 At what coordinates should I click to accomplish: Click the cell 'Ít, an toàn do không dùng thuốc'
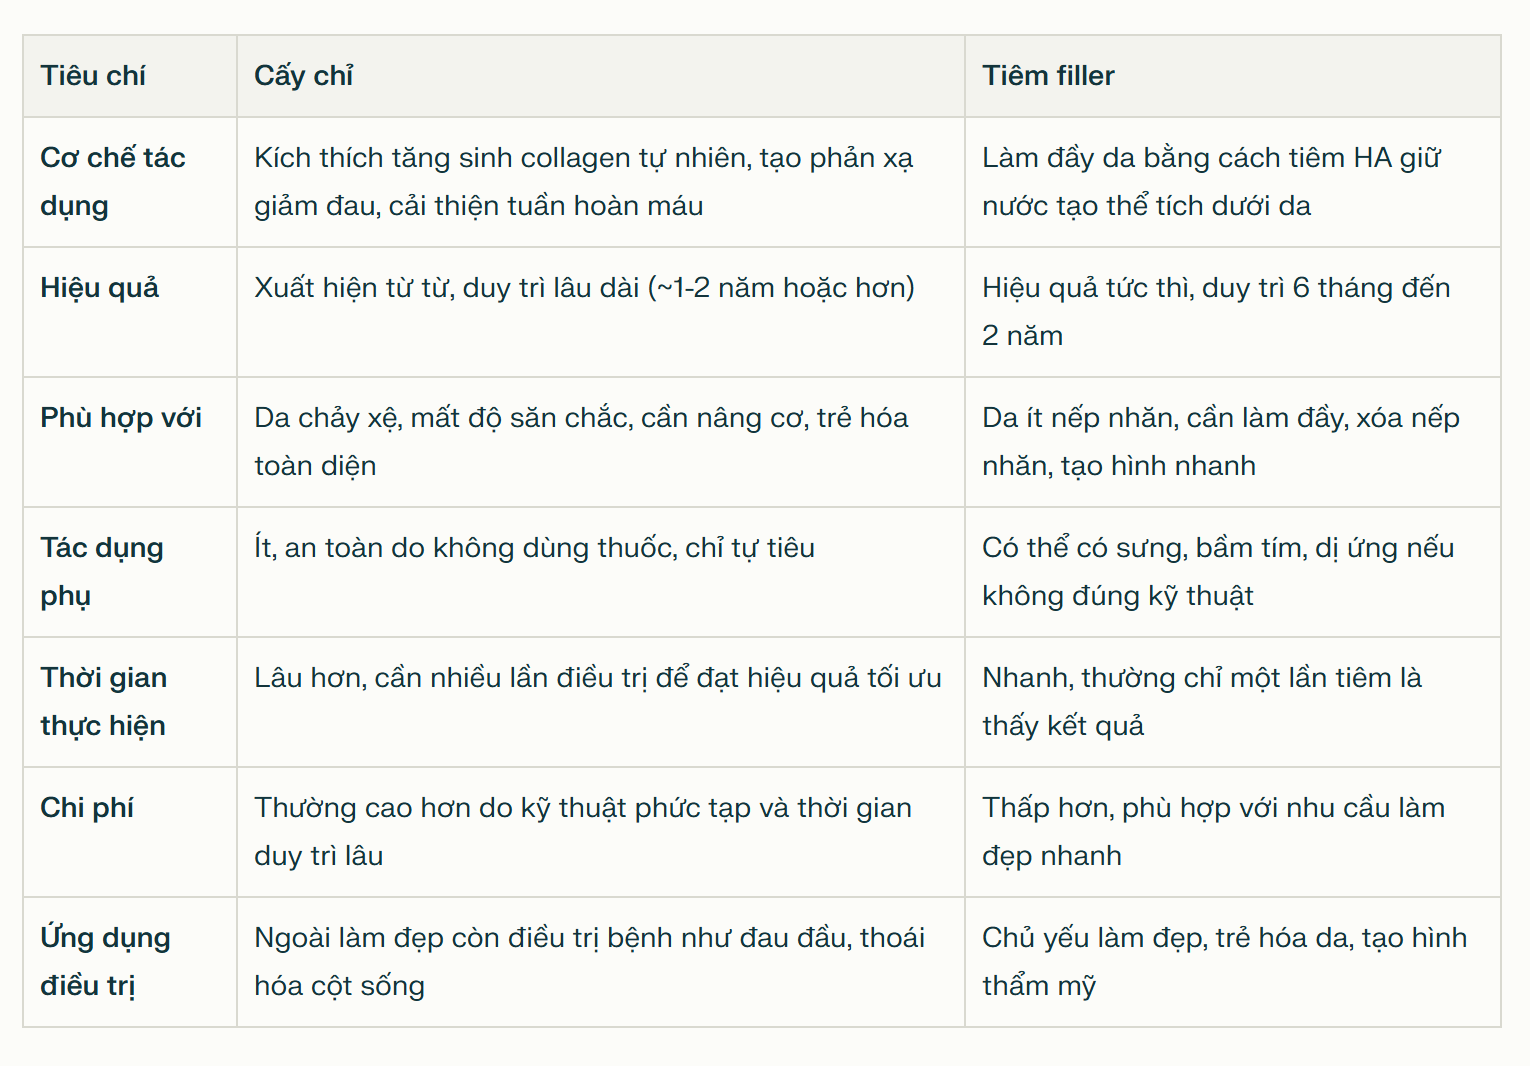click(534, 548)
